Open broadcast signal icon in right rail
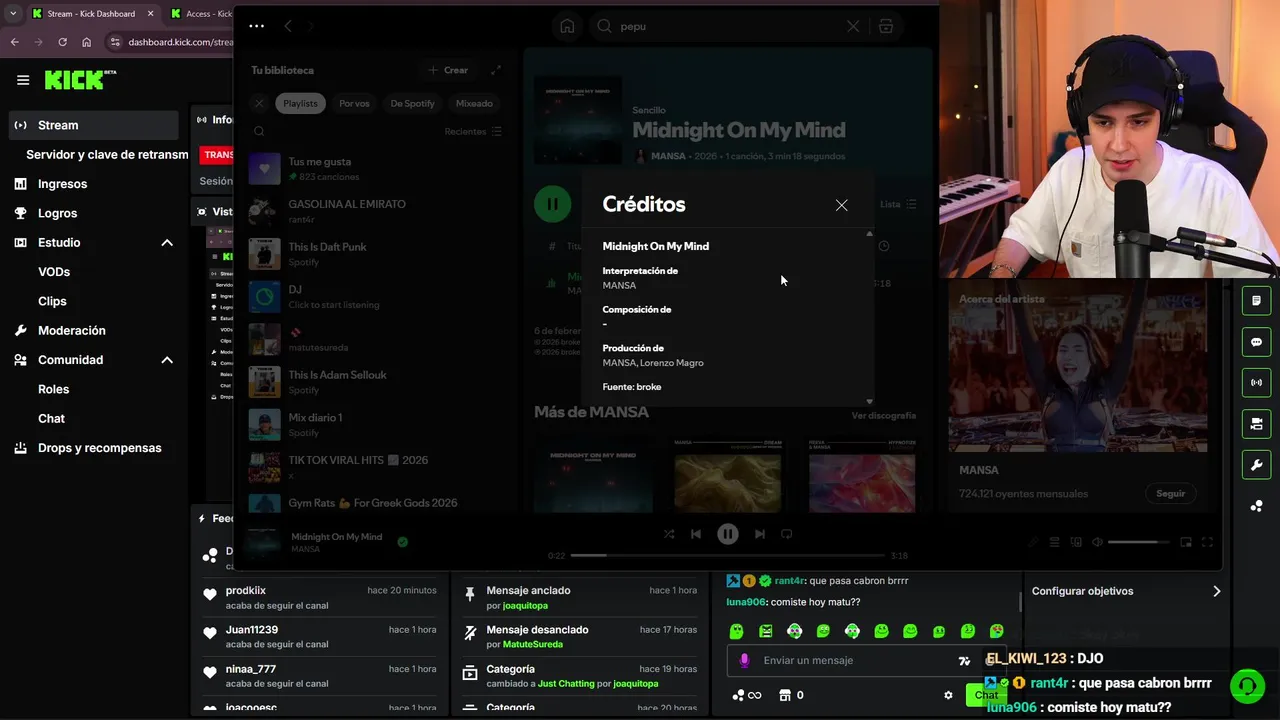This screenshot has width=1280, height=720. point(1256,383)
